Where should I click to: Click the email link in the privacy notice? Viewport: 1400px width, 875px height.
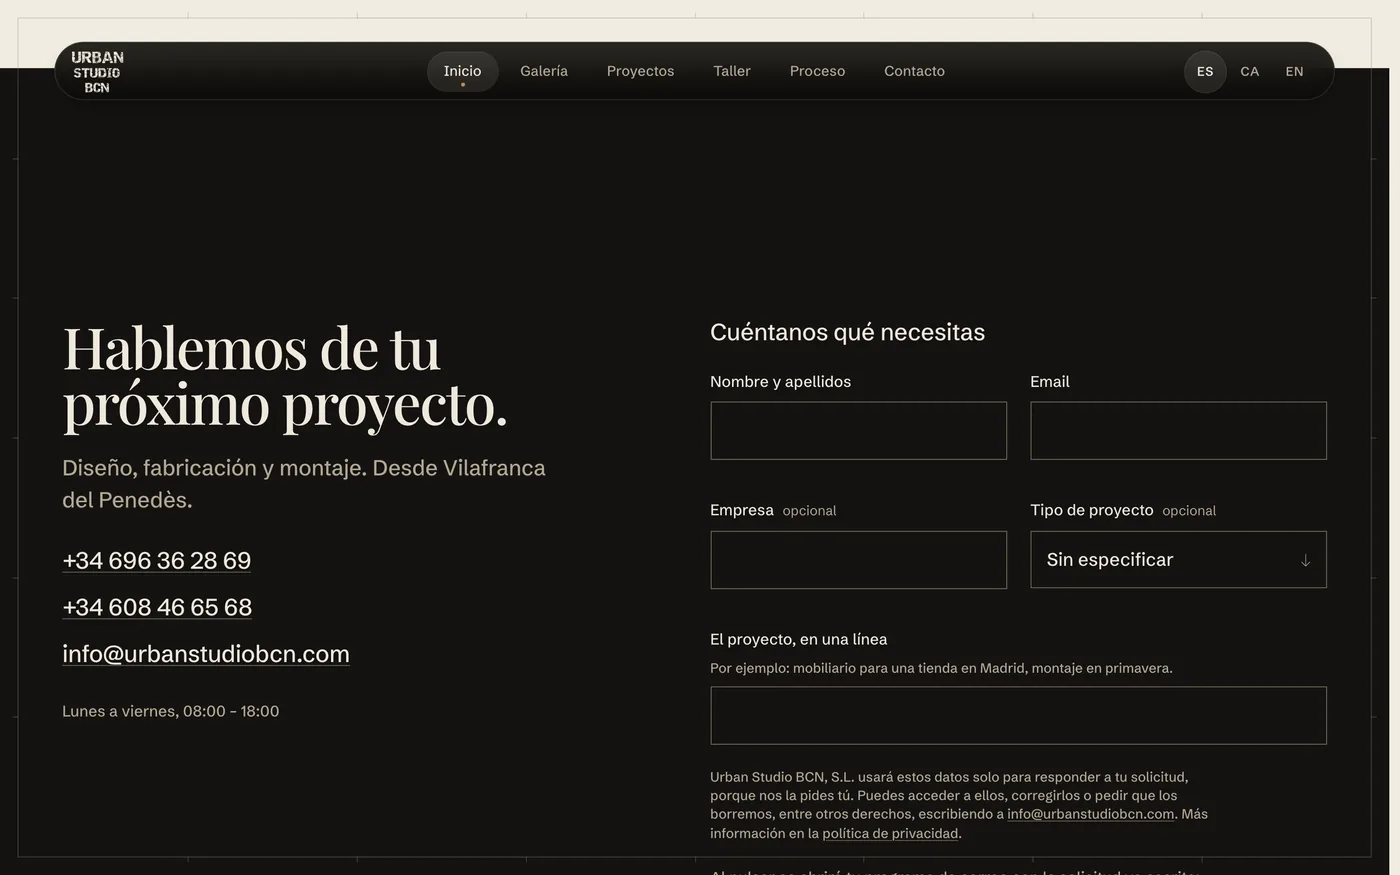click(1090, 814)
